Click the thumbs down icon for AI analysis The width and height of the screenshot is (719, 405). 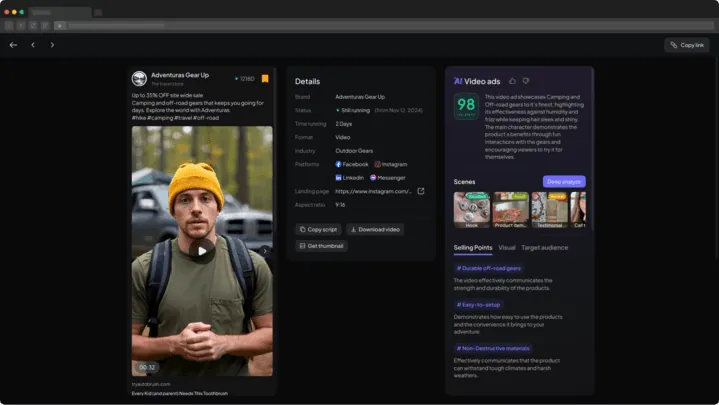(x=526, y=81)
